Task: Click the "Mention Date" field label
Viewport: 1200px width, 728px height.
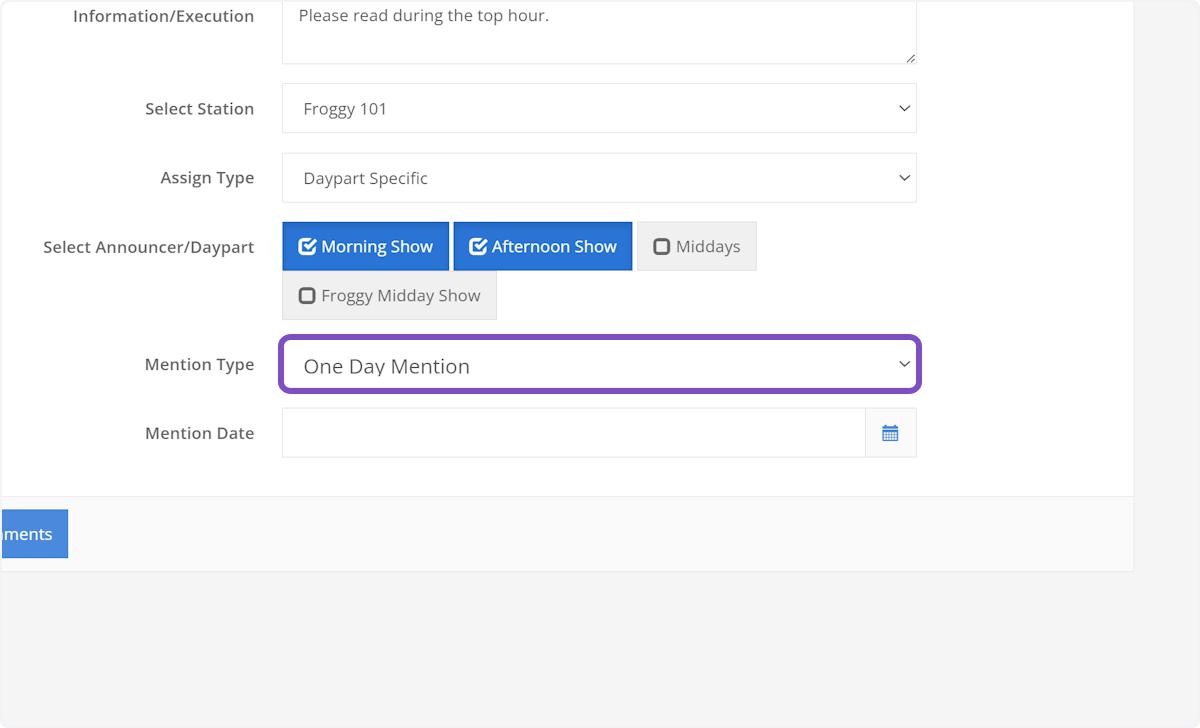Action: tap(199, 433)
